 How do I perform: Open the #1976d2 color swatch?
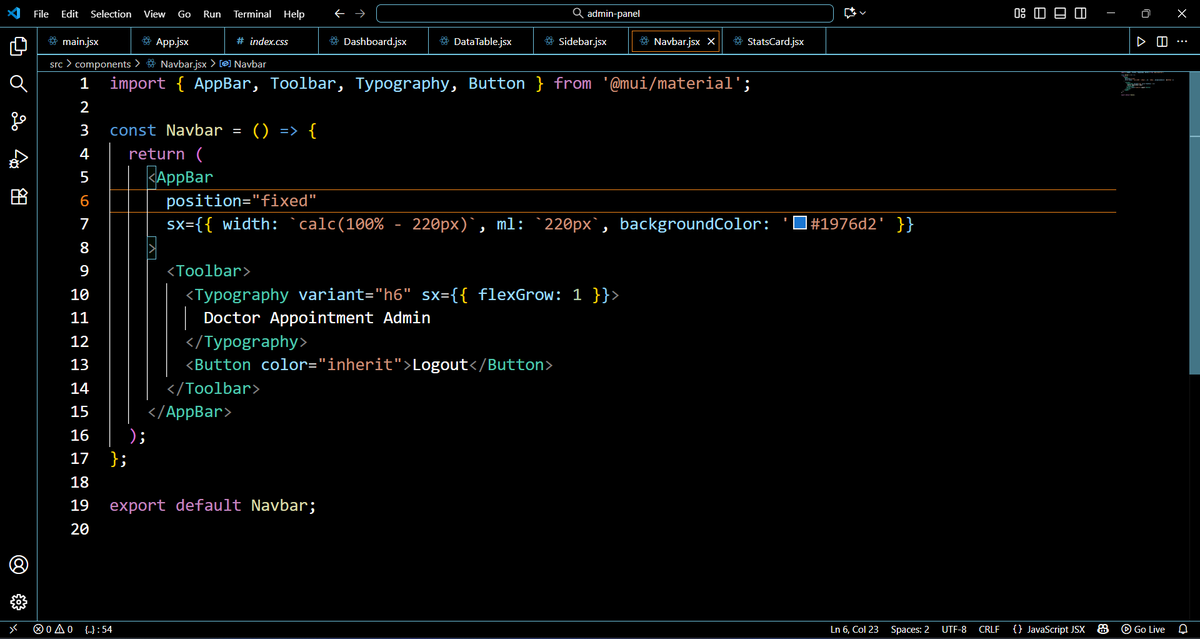tap(800, 224)
